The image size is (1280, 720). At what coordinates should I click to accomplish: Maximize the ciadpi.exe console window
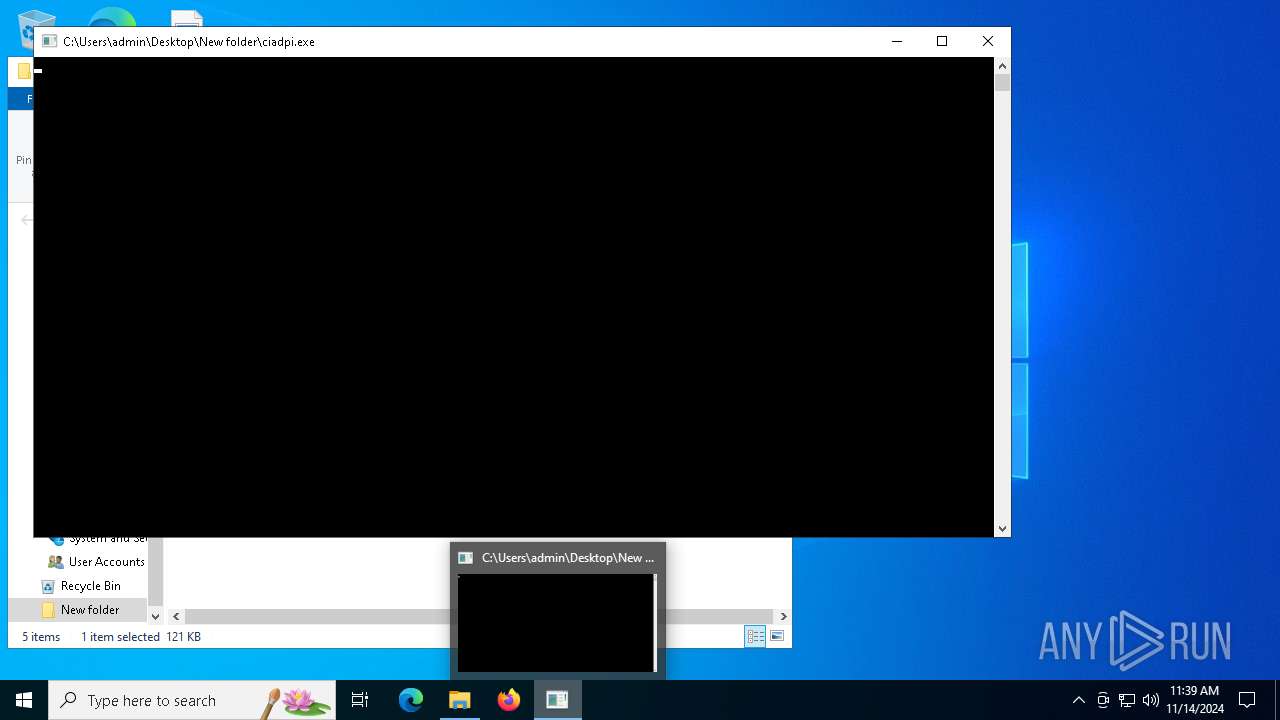tap(942, 41)
